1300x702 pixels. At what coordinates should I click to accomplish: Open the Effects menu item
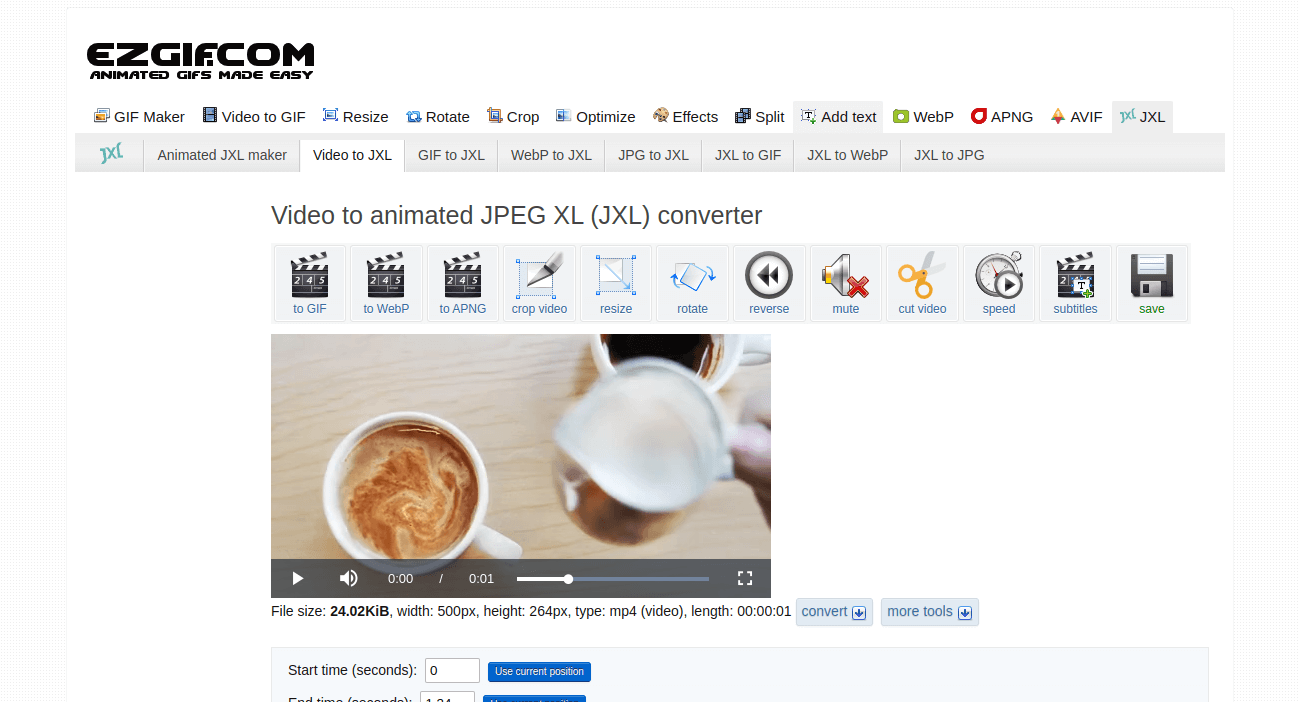[685, 116]
